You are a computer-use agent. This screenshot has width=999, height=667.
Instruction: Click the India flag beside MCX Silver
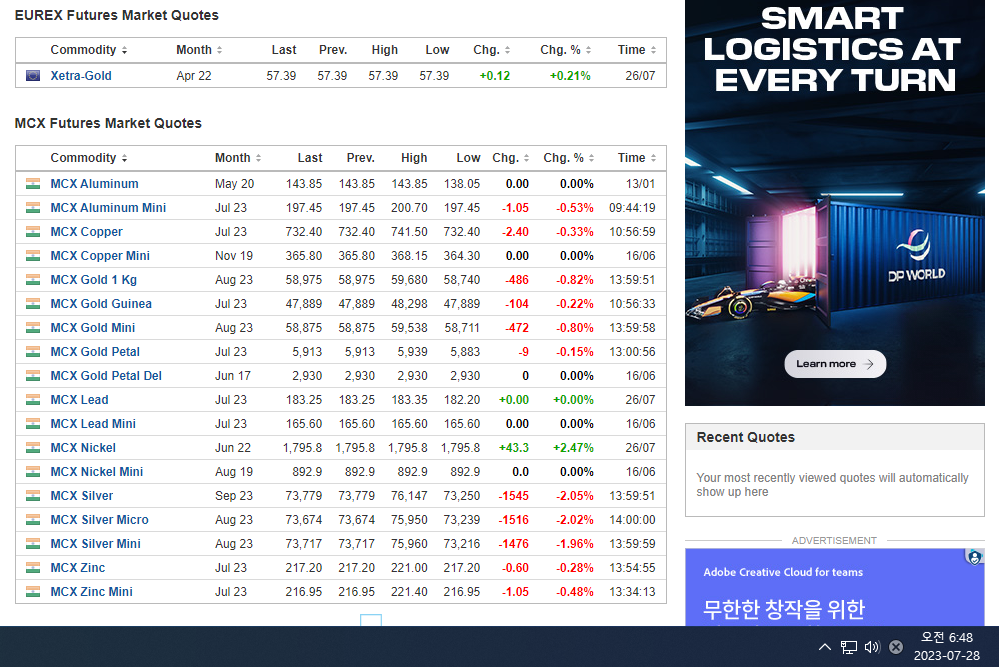[x=32, y=496]
